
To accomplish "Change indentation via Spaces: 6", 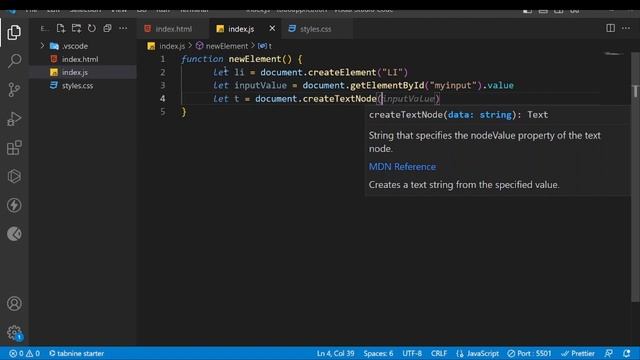I will [x=378, y=353].
